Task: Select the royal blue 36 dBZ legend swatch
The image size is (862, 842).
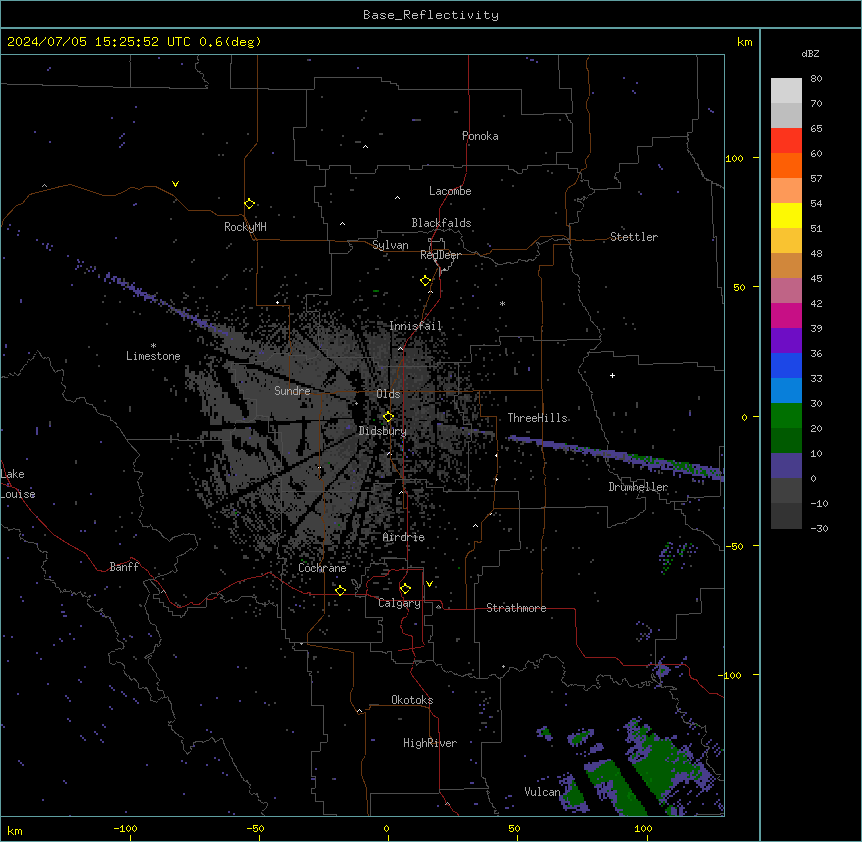Action: click(786, 365)
